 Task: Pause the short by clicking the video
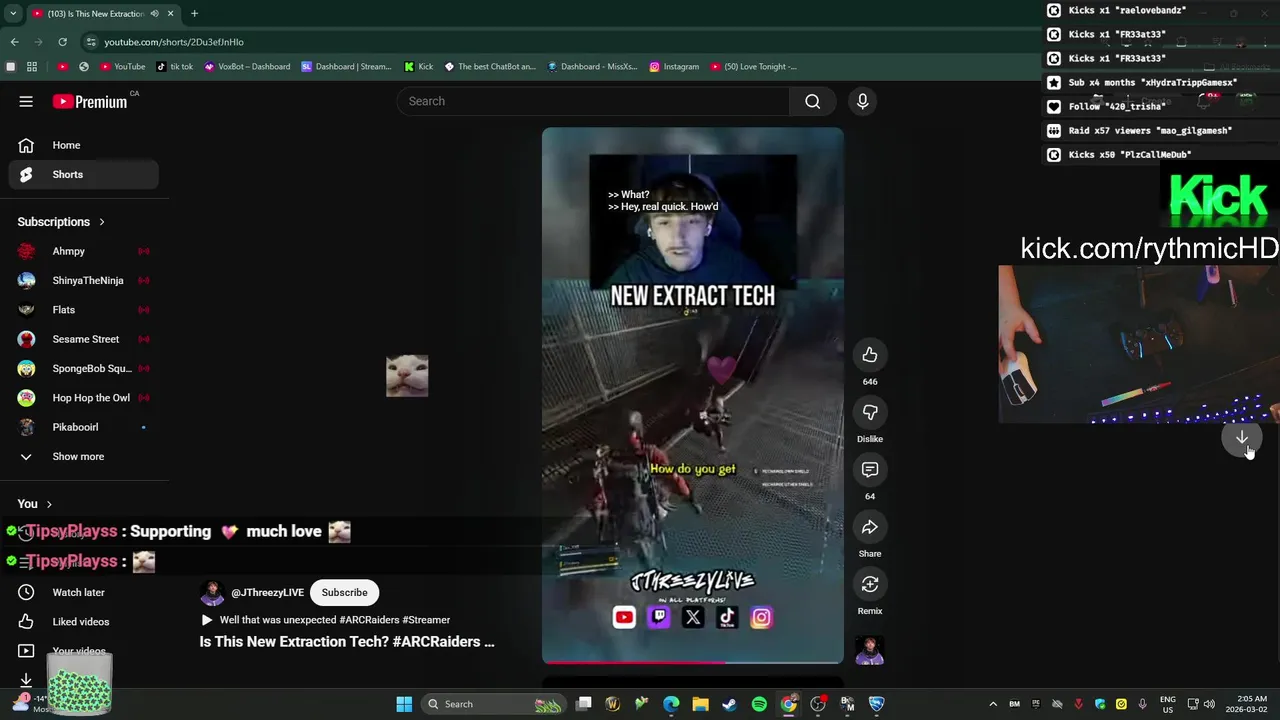coord(693,395)
